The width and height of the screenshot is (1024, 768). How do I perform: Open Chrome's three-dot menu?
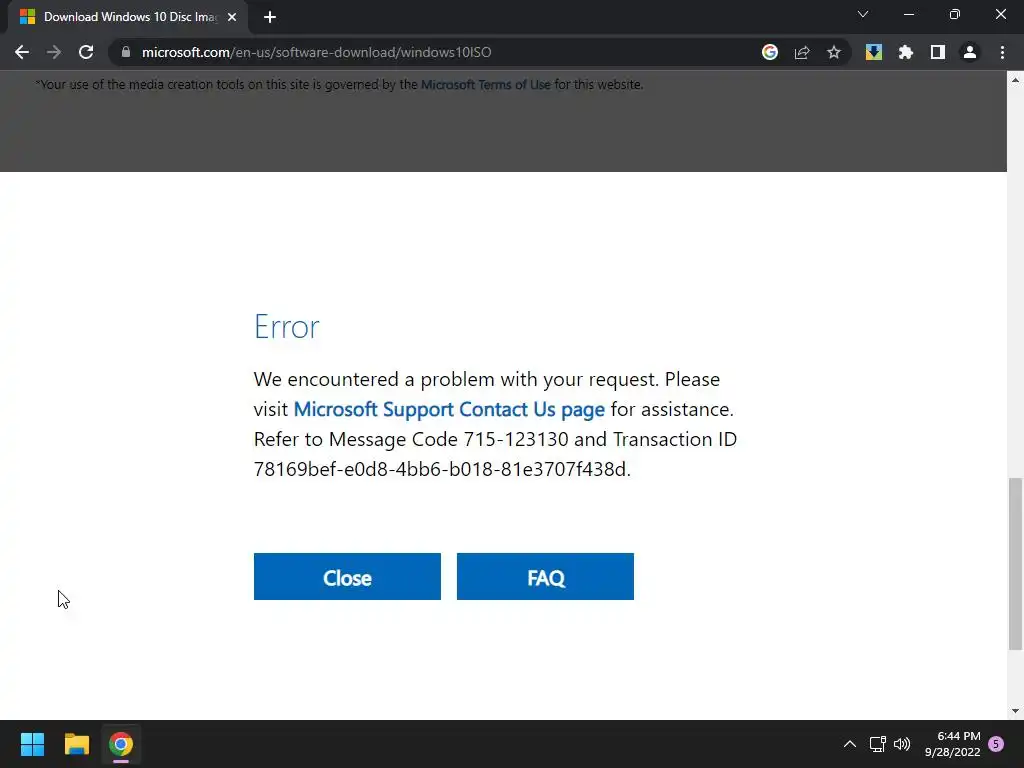(1002, 52)
